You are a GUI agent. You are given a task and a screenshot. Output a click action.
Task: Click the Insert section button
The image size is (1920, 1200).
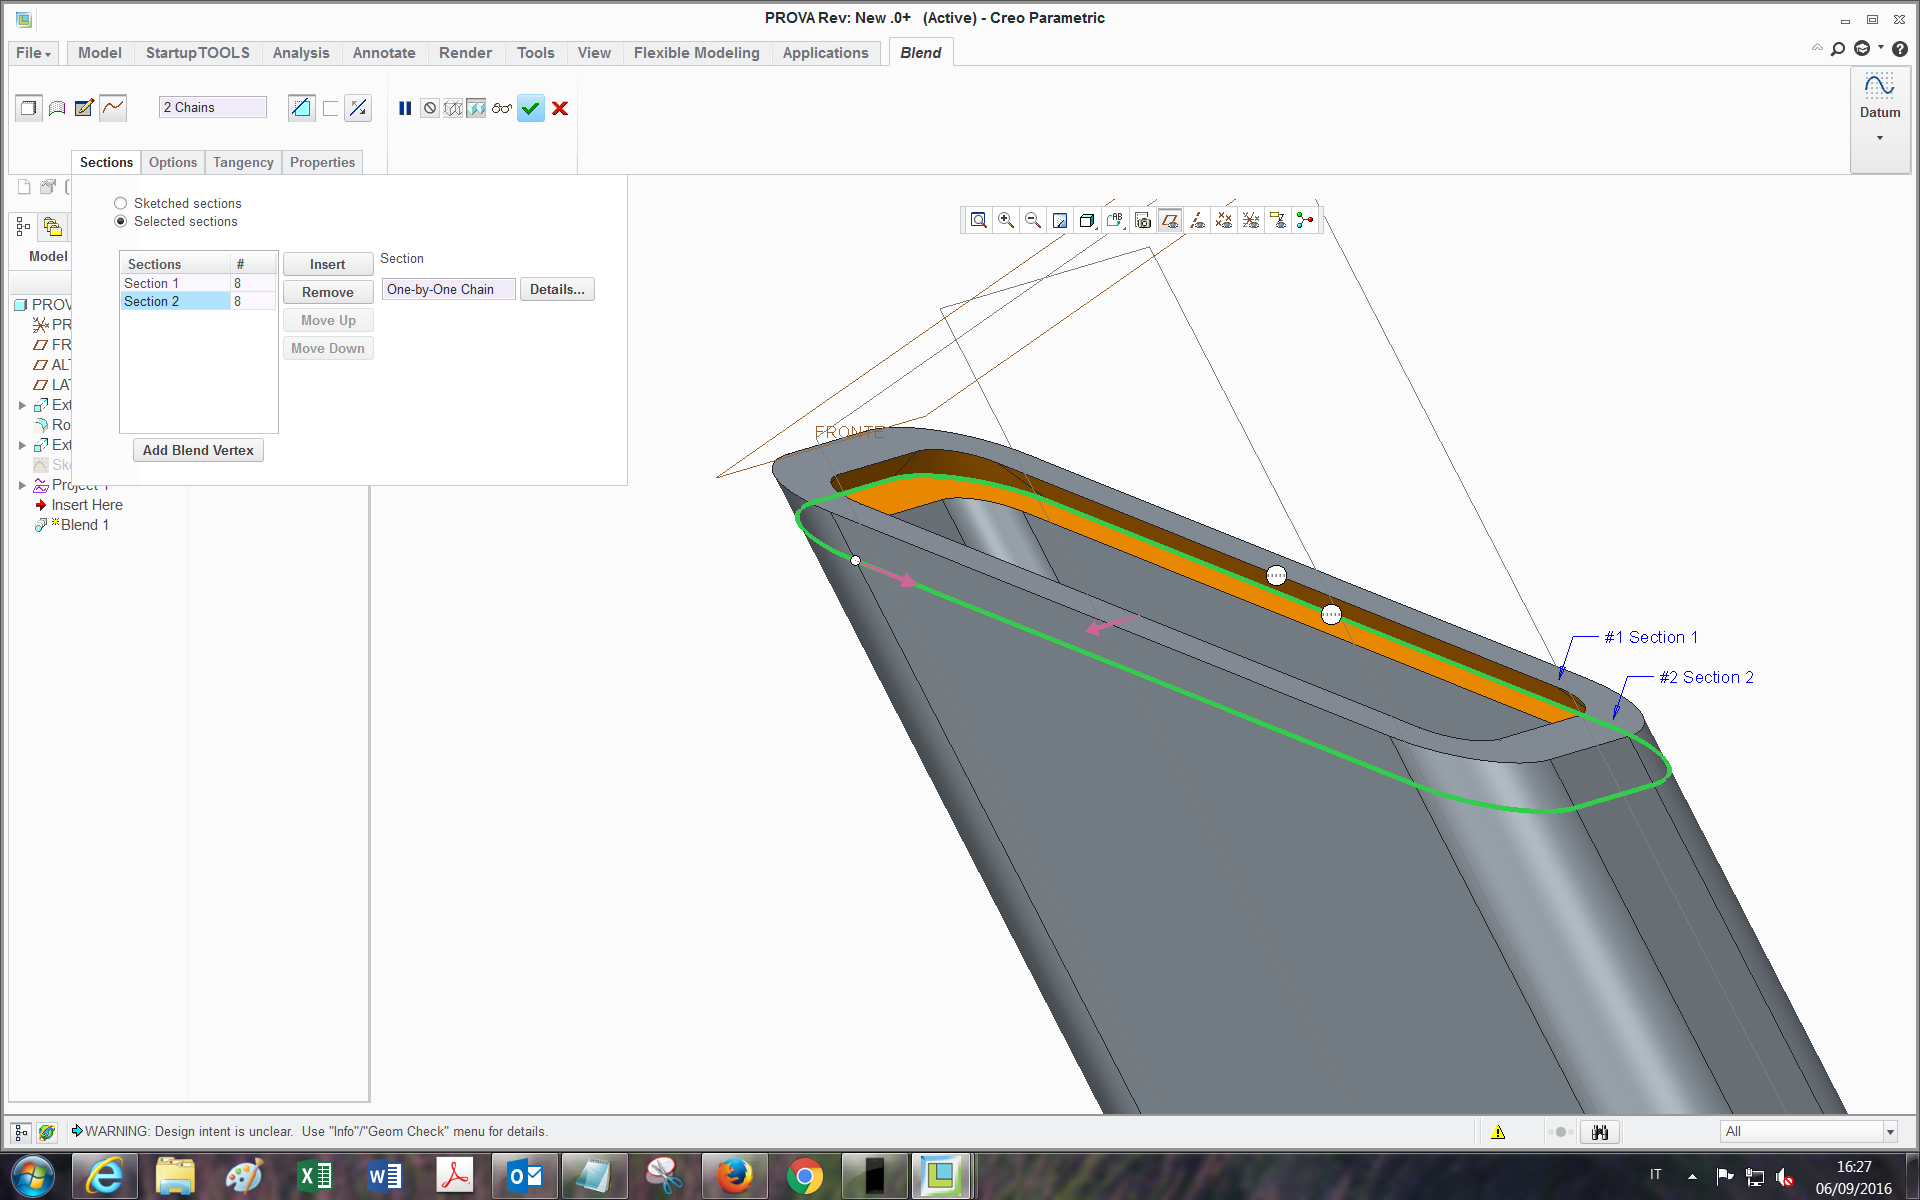tap(328, 264)
